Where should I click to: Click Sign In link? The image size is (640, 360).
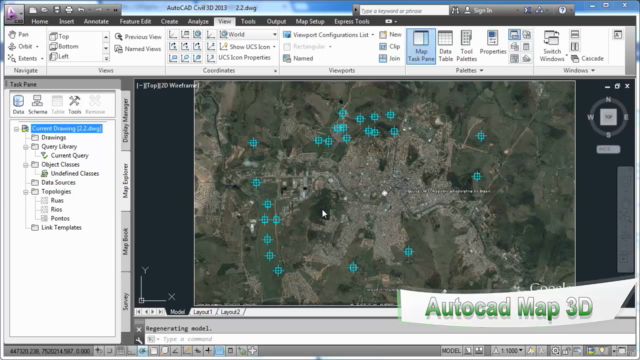click(483, 11)
